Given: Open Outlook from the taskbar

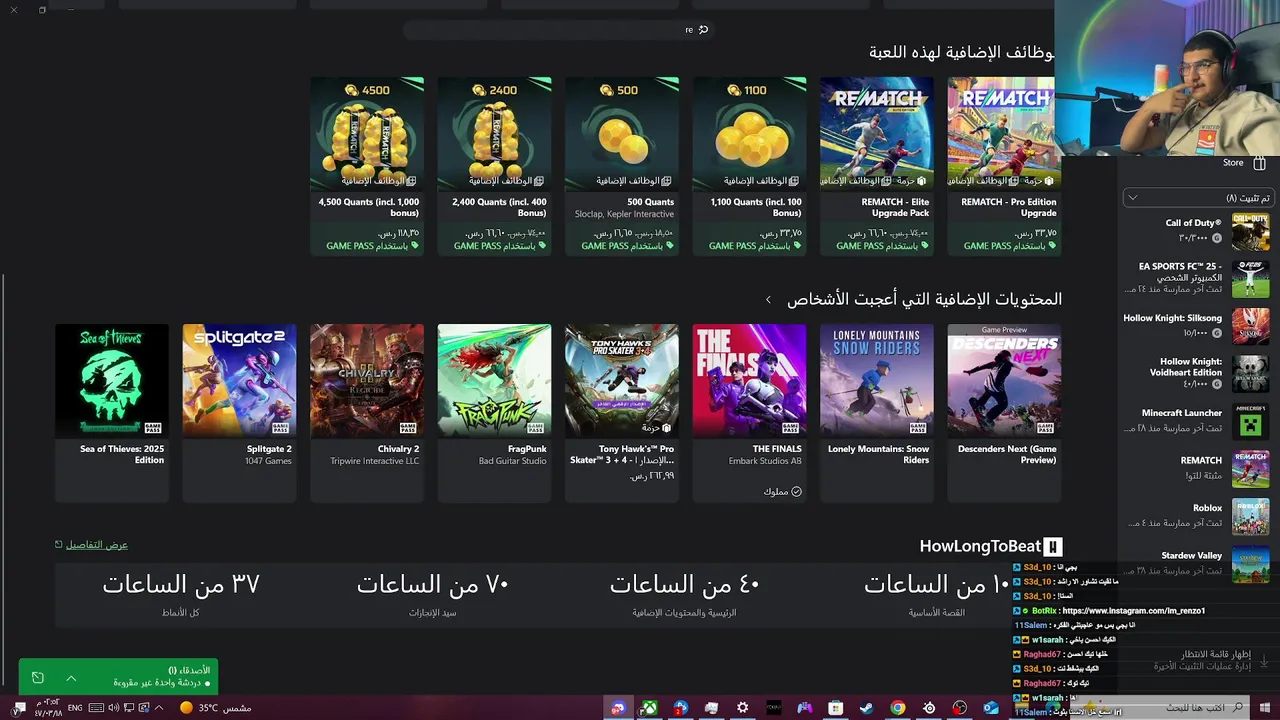Looking at the screenshot, I should coord(991,708).
